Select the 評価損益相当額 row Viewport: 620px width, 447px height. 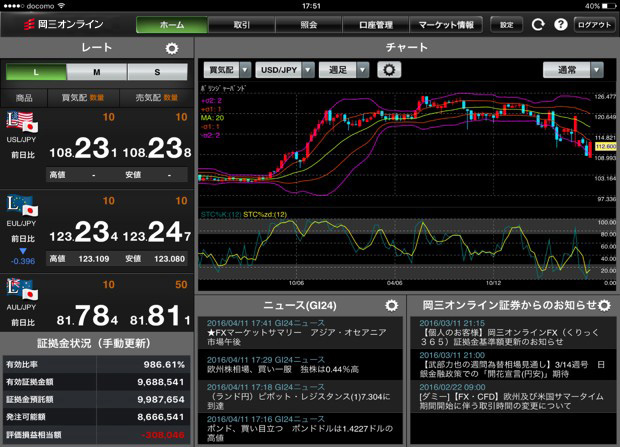pyautogui.click(x=96, y=435)
